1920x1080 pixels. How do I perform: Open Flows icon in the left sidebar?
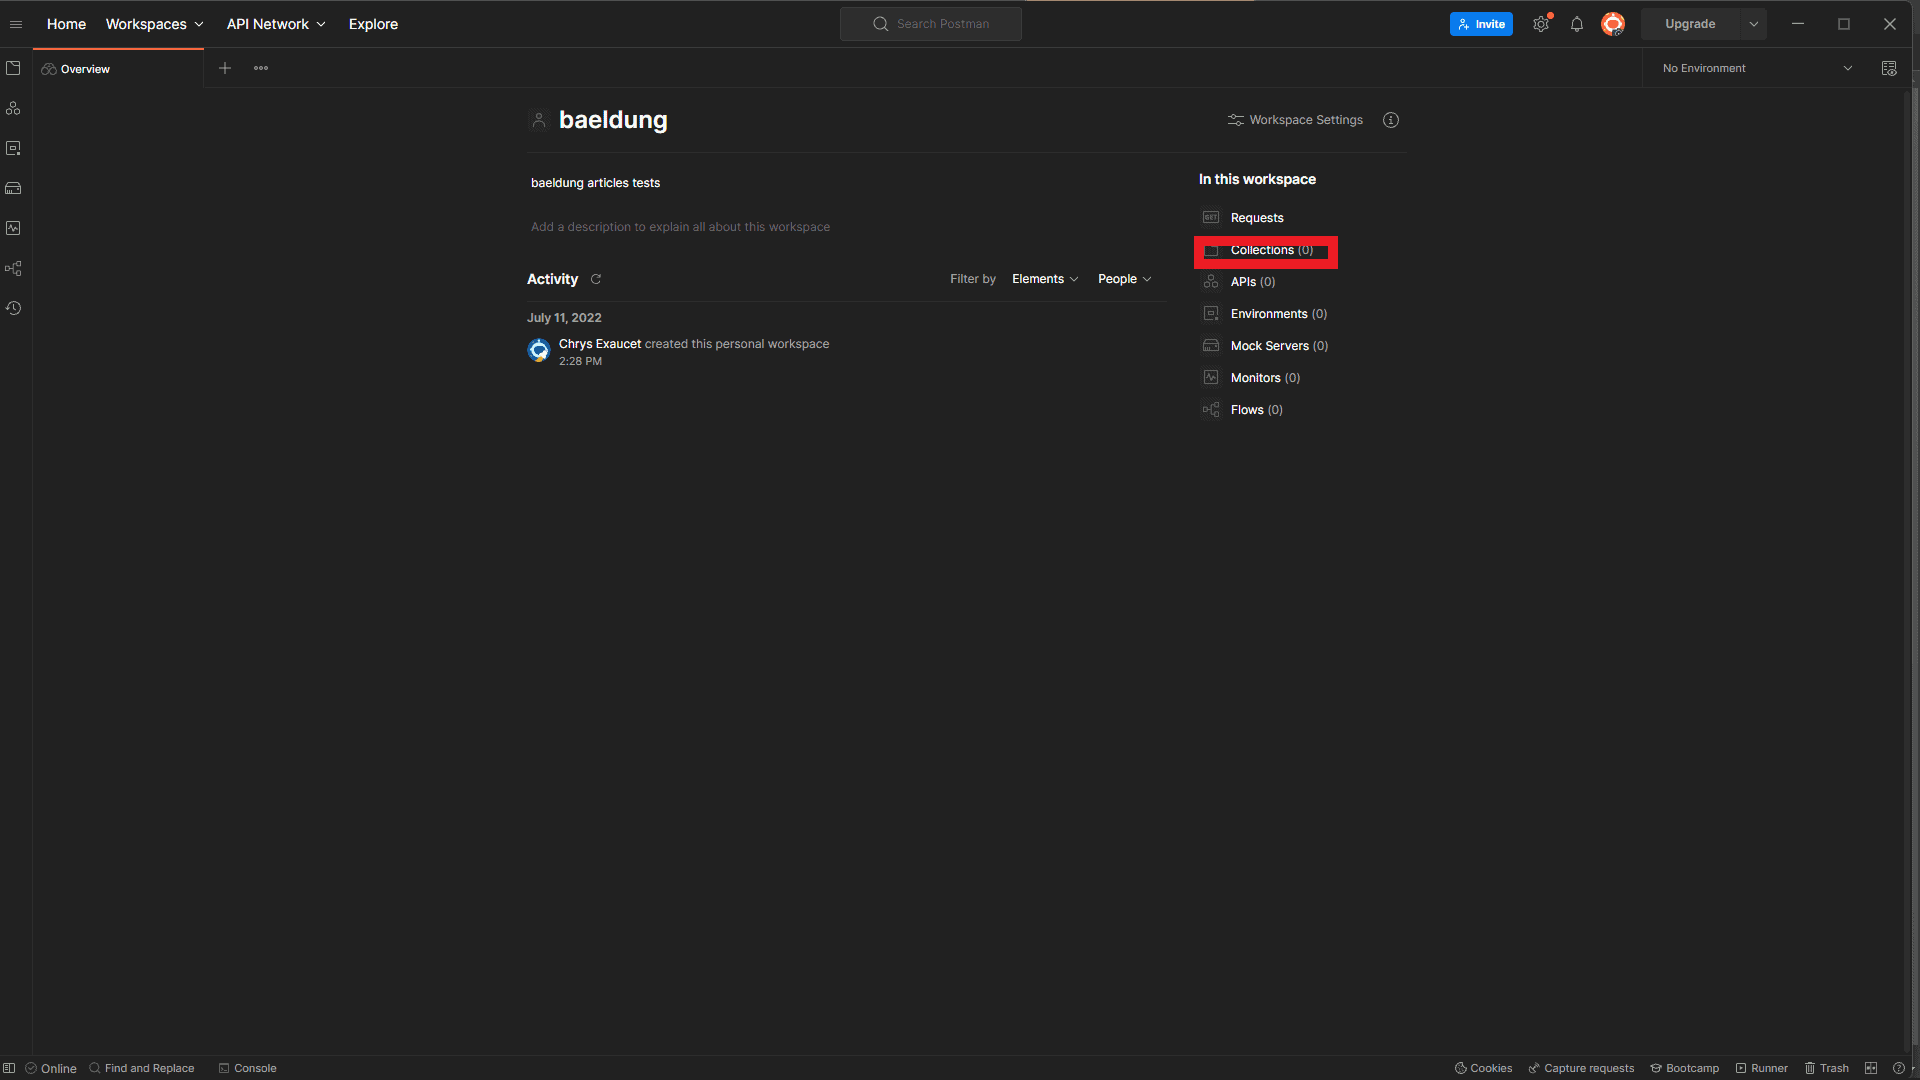pyautogui.click(x=13, y=268)
